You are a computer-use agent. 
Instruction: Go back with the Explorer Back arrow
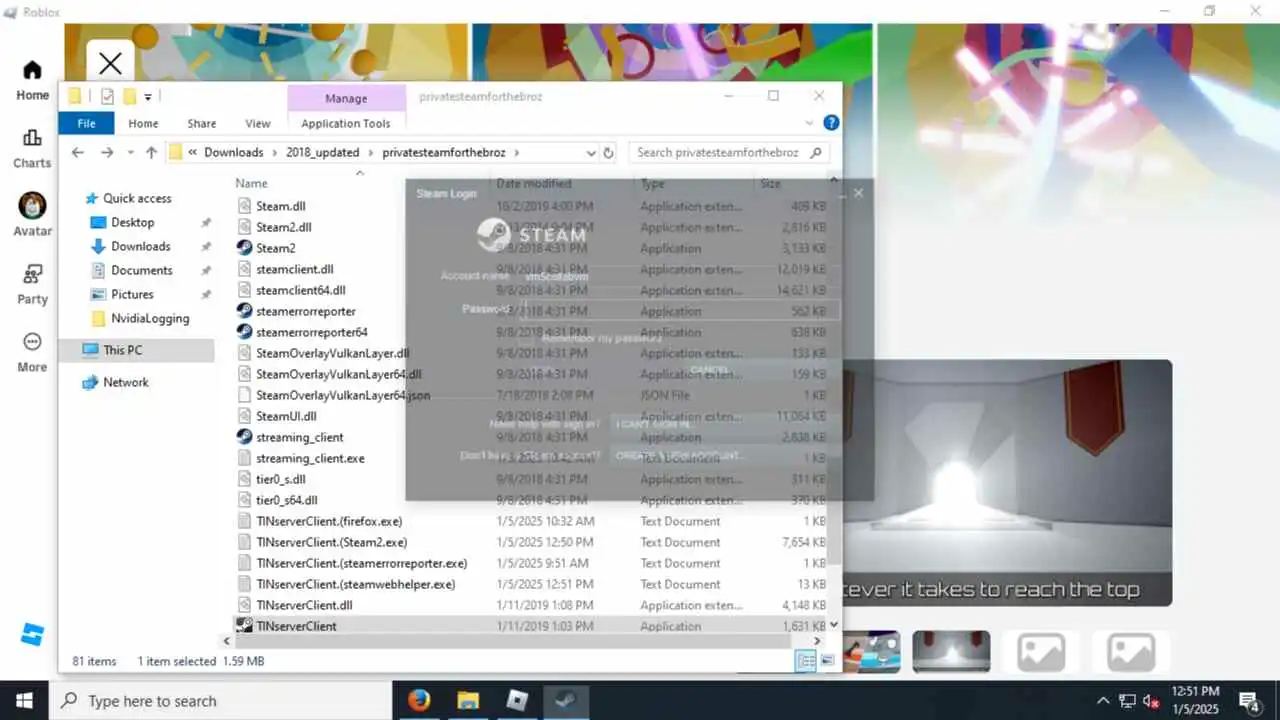(x=78, y=152)
